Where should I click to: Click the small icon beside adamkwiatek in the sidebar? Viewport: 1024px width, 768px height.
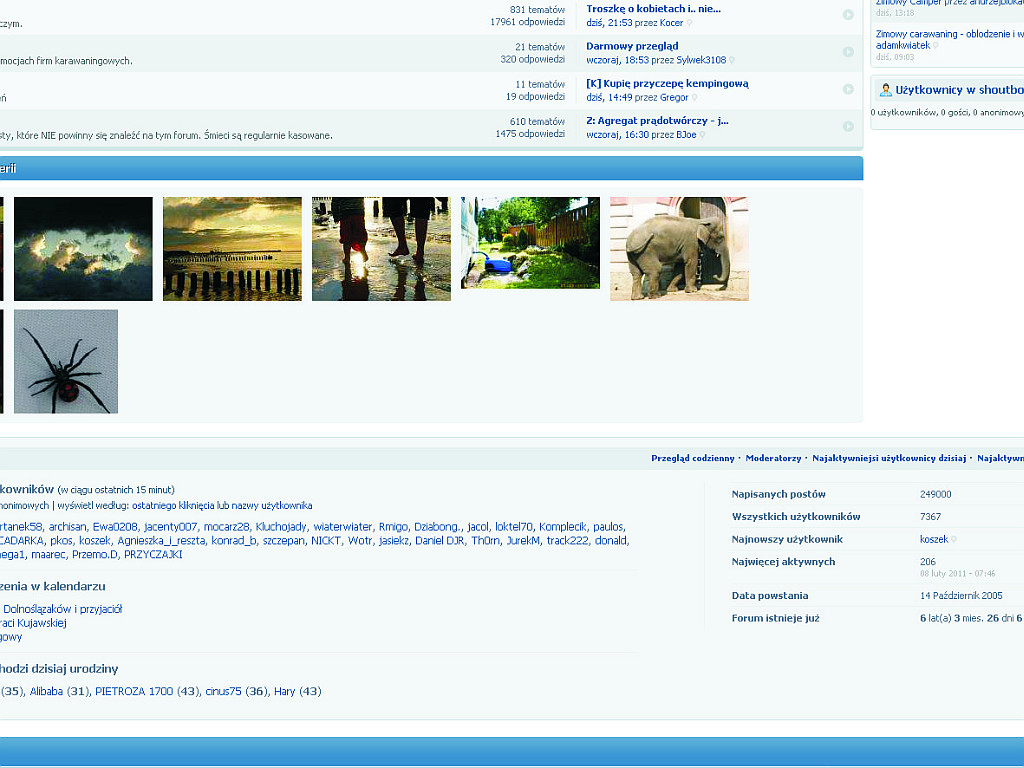(936, 46)
